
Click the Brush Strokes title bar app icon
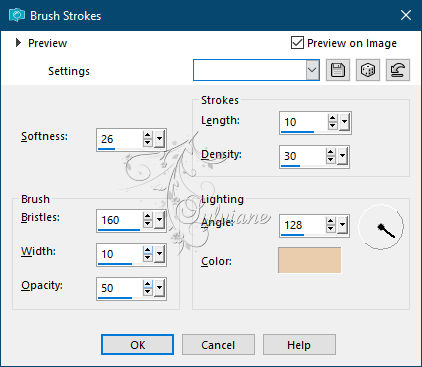(x=17, y=15)
